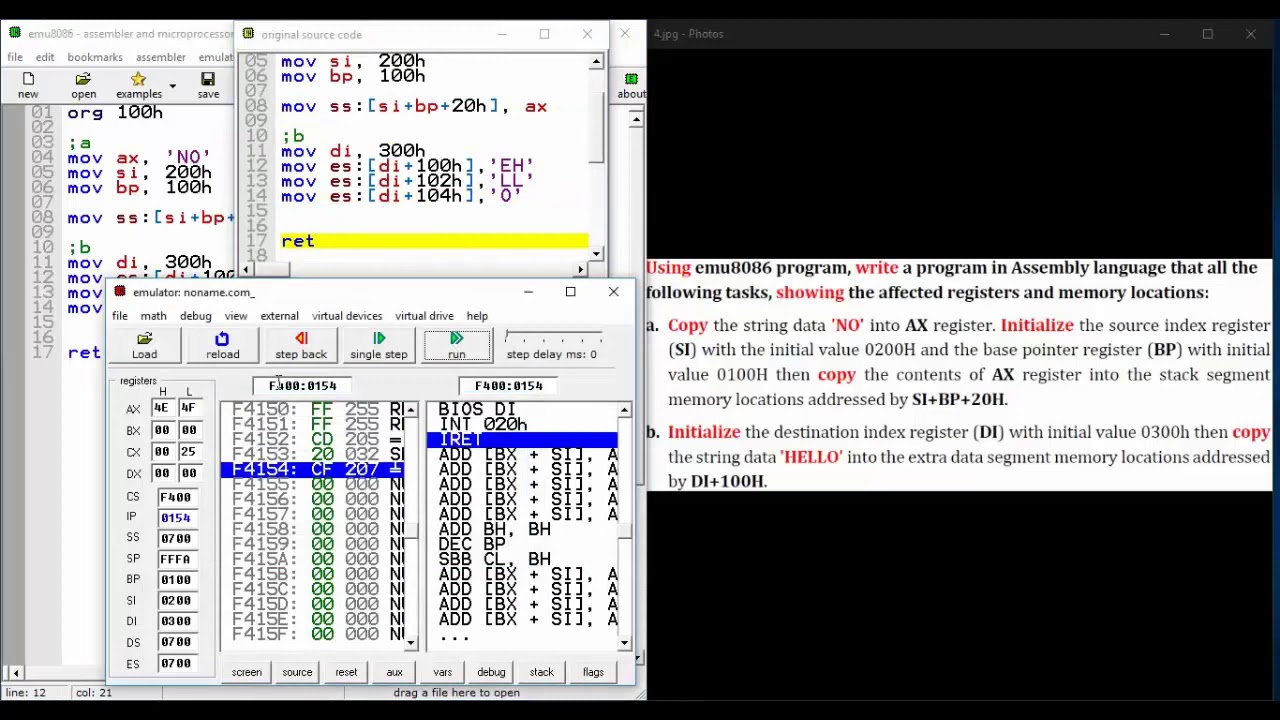This screenshot has width=1280, height=720.
Task: Open the virtual devices menu
Action: click(x=347, y=316)
